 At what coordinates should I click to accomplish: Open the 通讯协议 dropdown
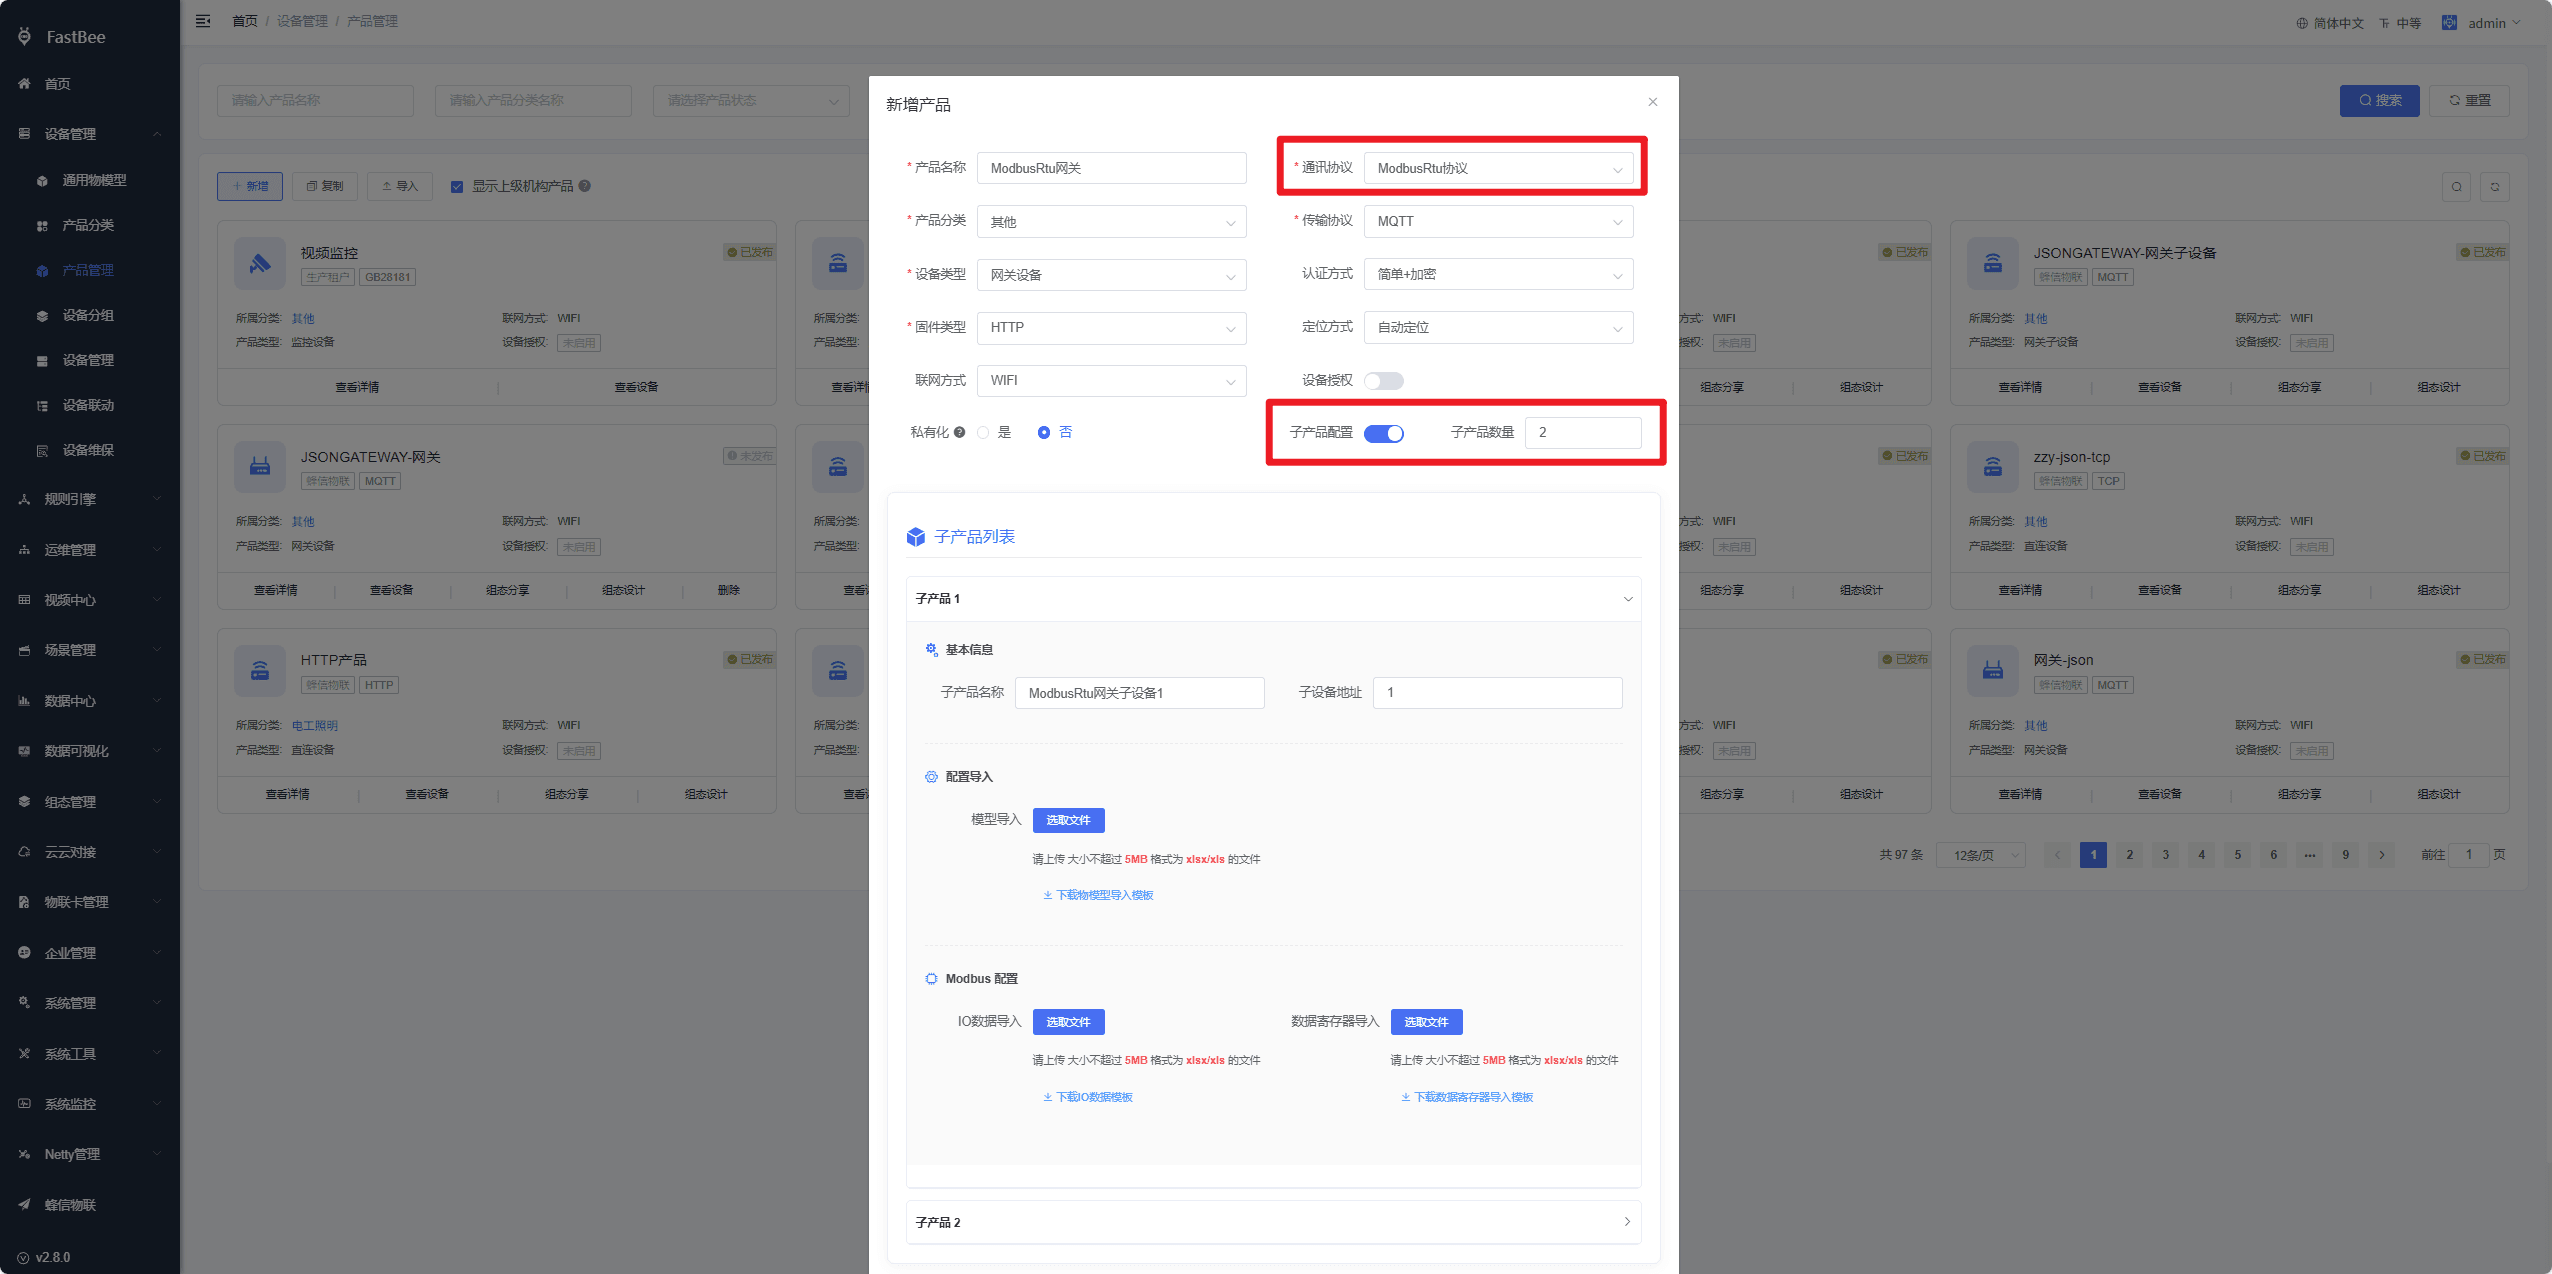[1498, 168]
